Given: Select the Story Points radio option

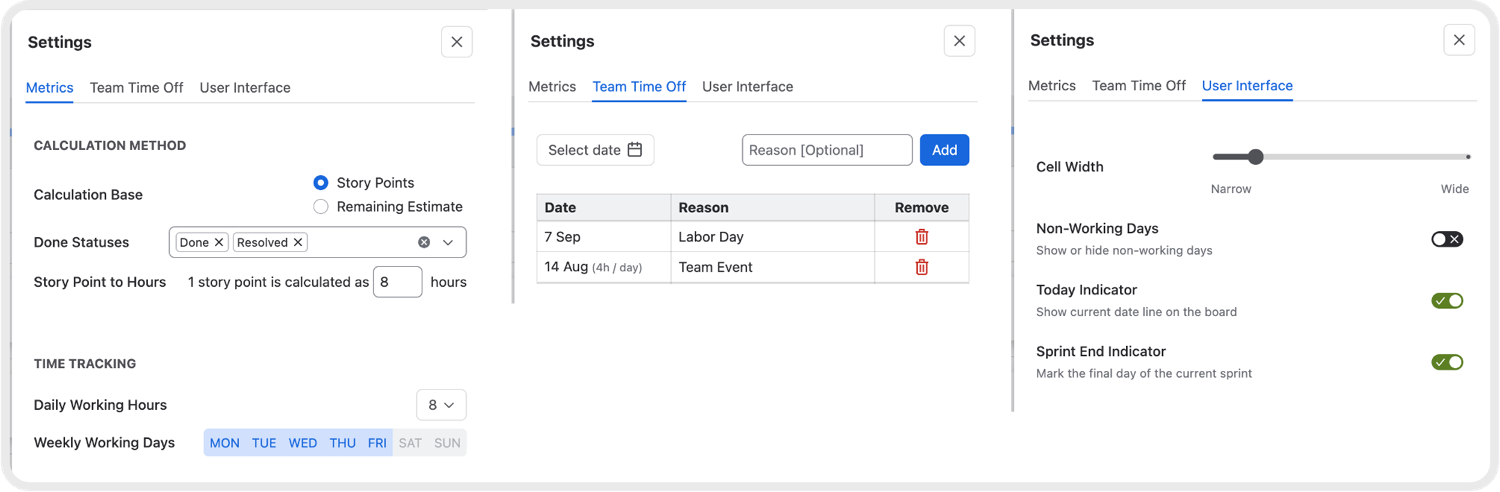Looking at the screenshot, I should click(321, 183).
